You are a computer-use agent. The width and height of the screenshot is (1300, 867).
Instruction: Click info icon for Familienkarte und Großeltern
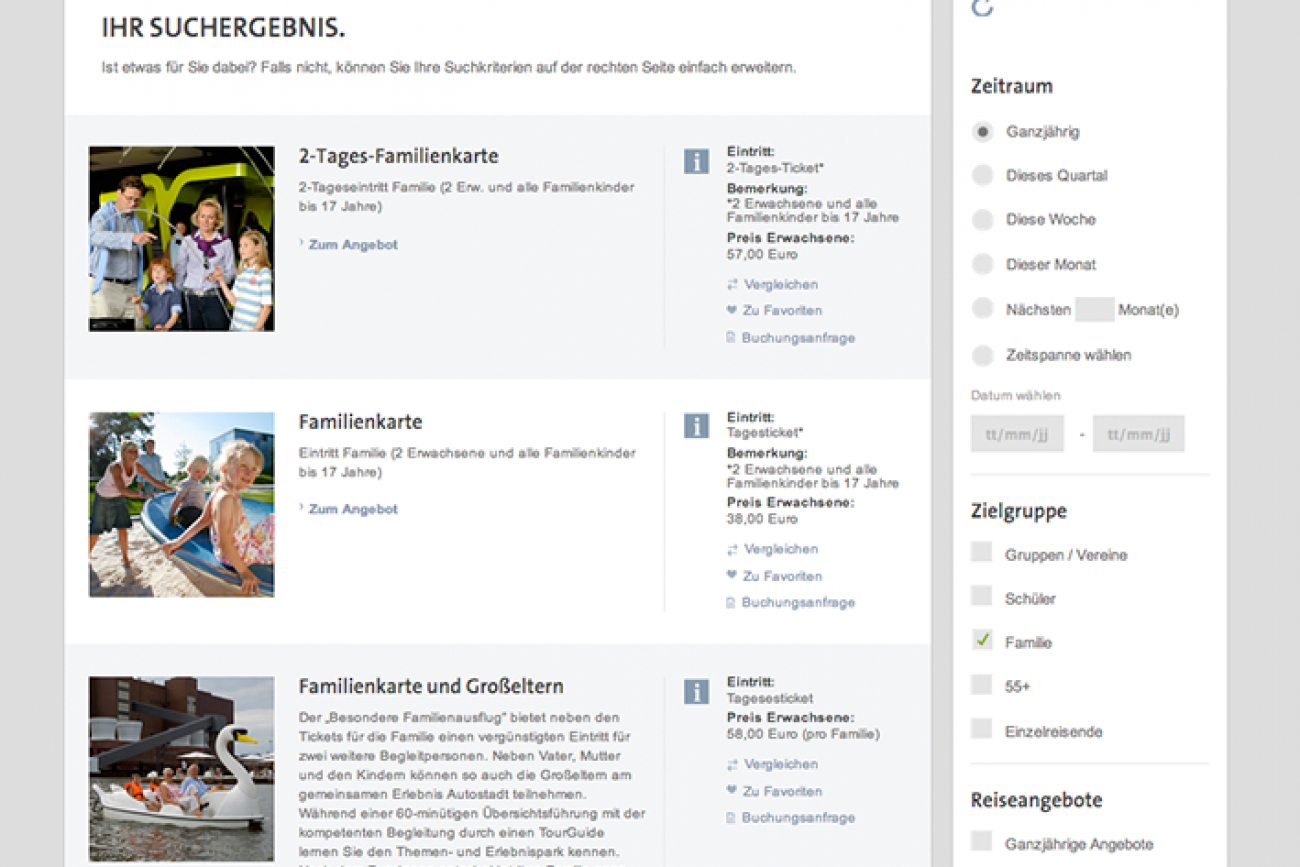tap(696, 691)
